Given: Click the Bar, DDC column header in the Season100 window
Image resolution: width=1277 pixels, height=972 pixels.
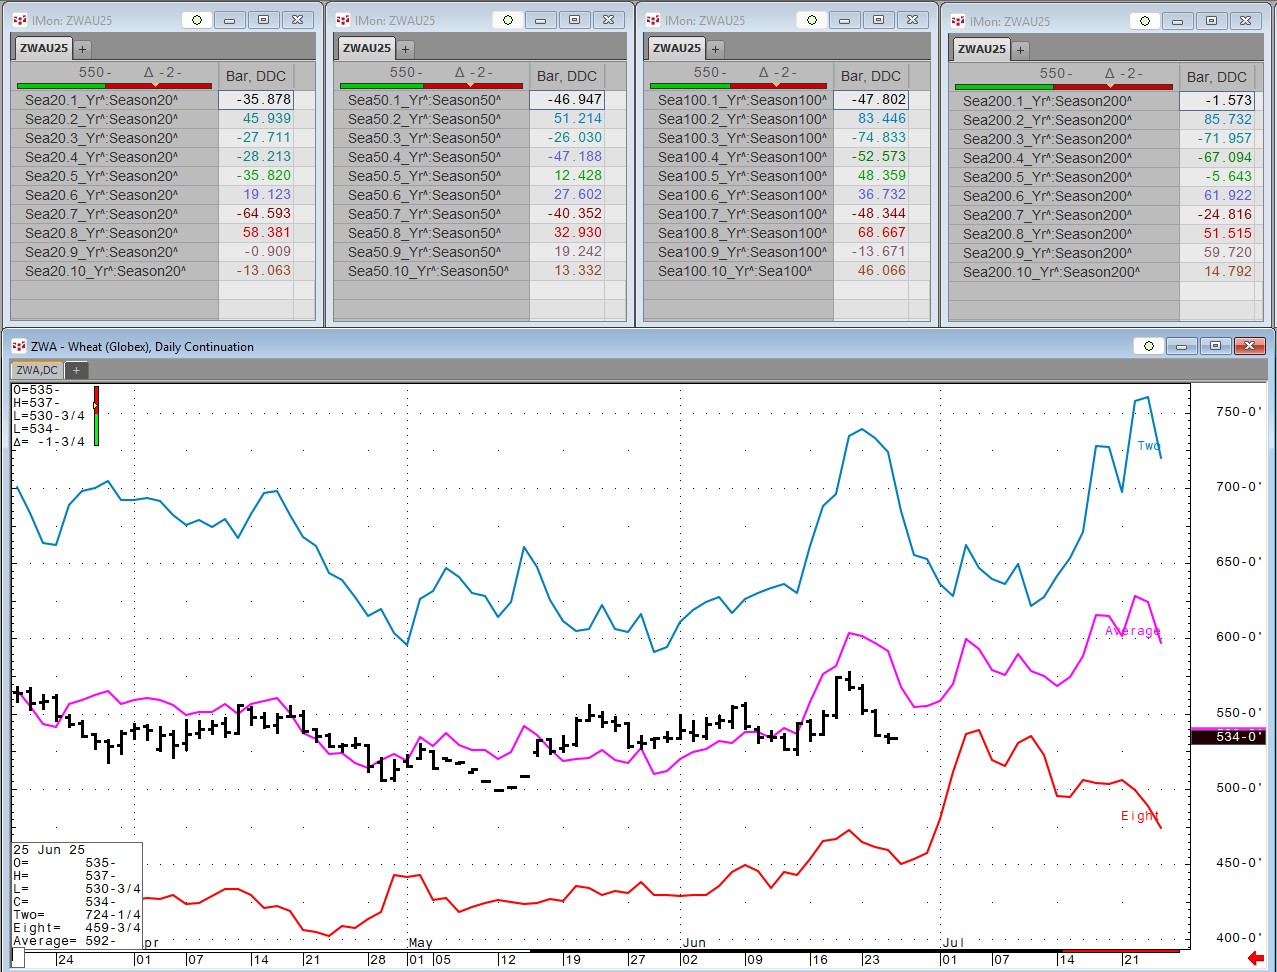Looking at the screenshot, I should 871,76.
